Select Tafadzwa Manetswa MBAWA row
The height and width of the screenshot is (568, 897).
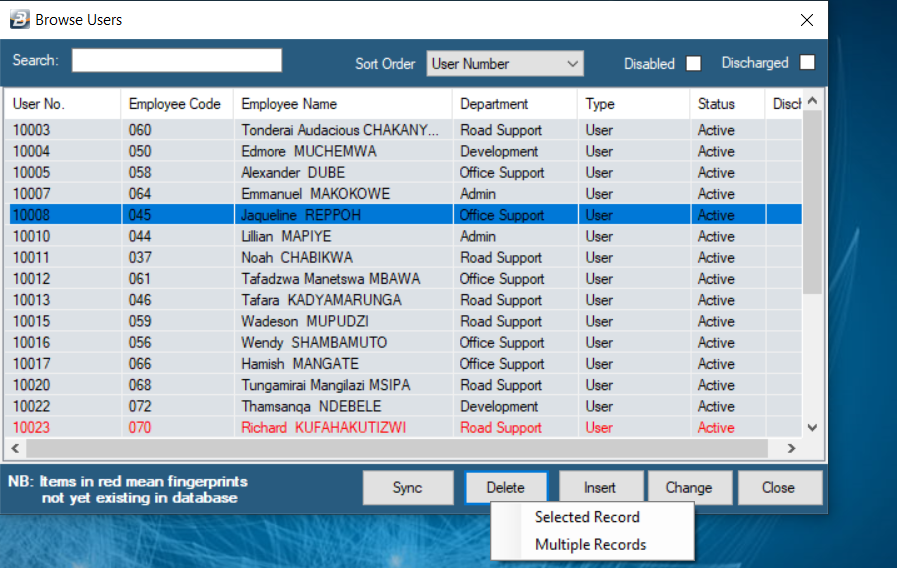click(x=403, y=279)
